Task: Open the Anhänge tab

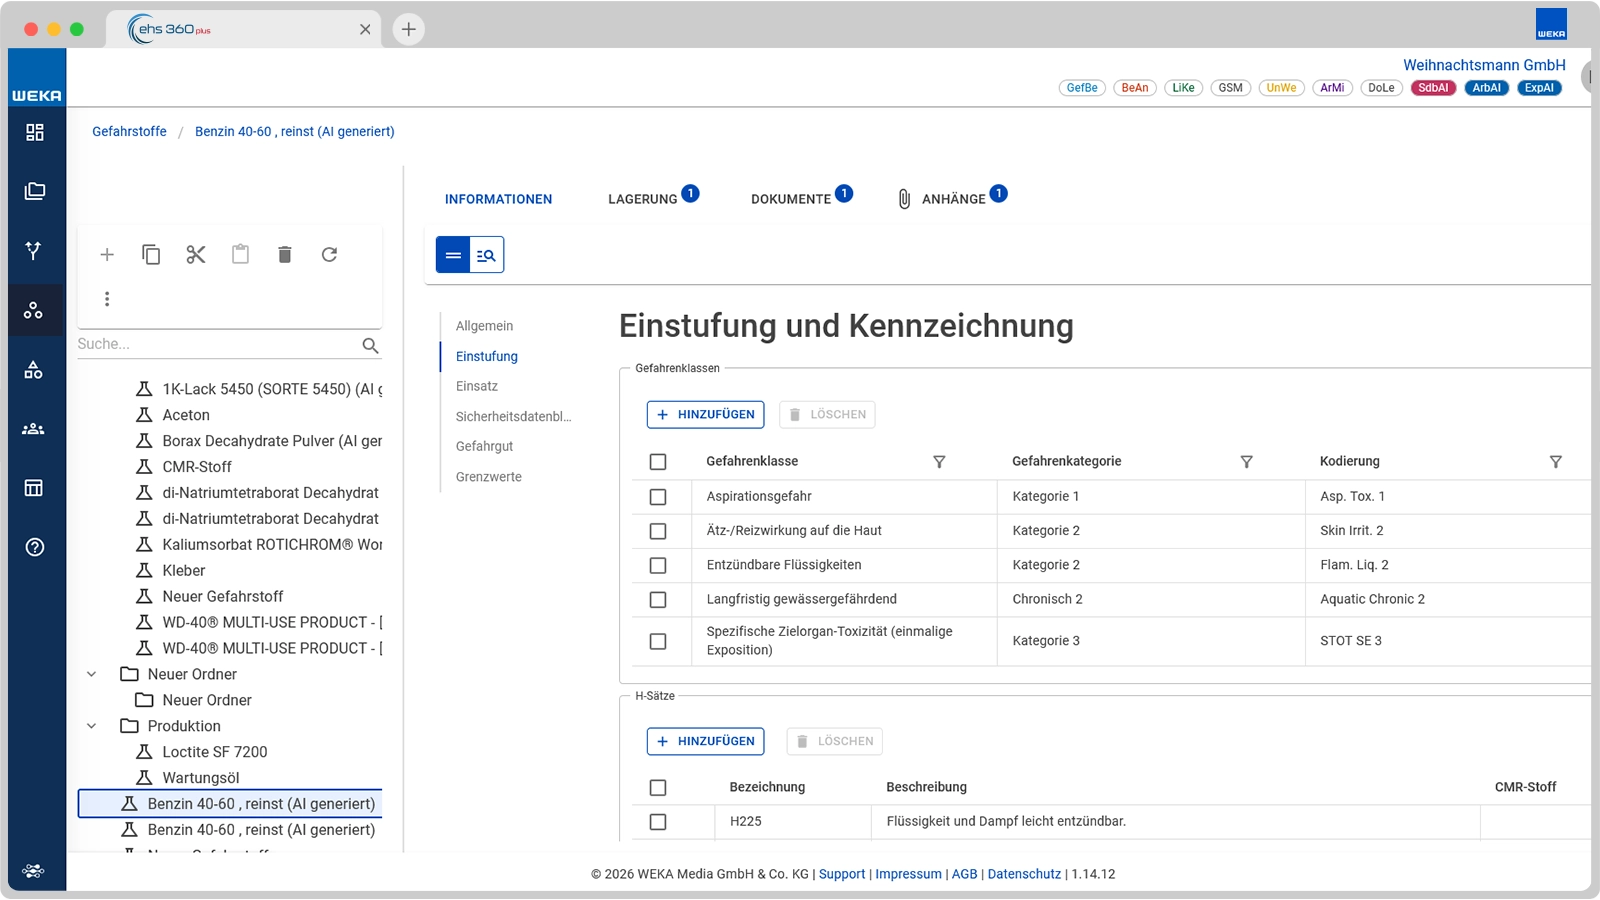Action: click(953, 199)
